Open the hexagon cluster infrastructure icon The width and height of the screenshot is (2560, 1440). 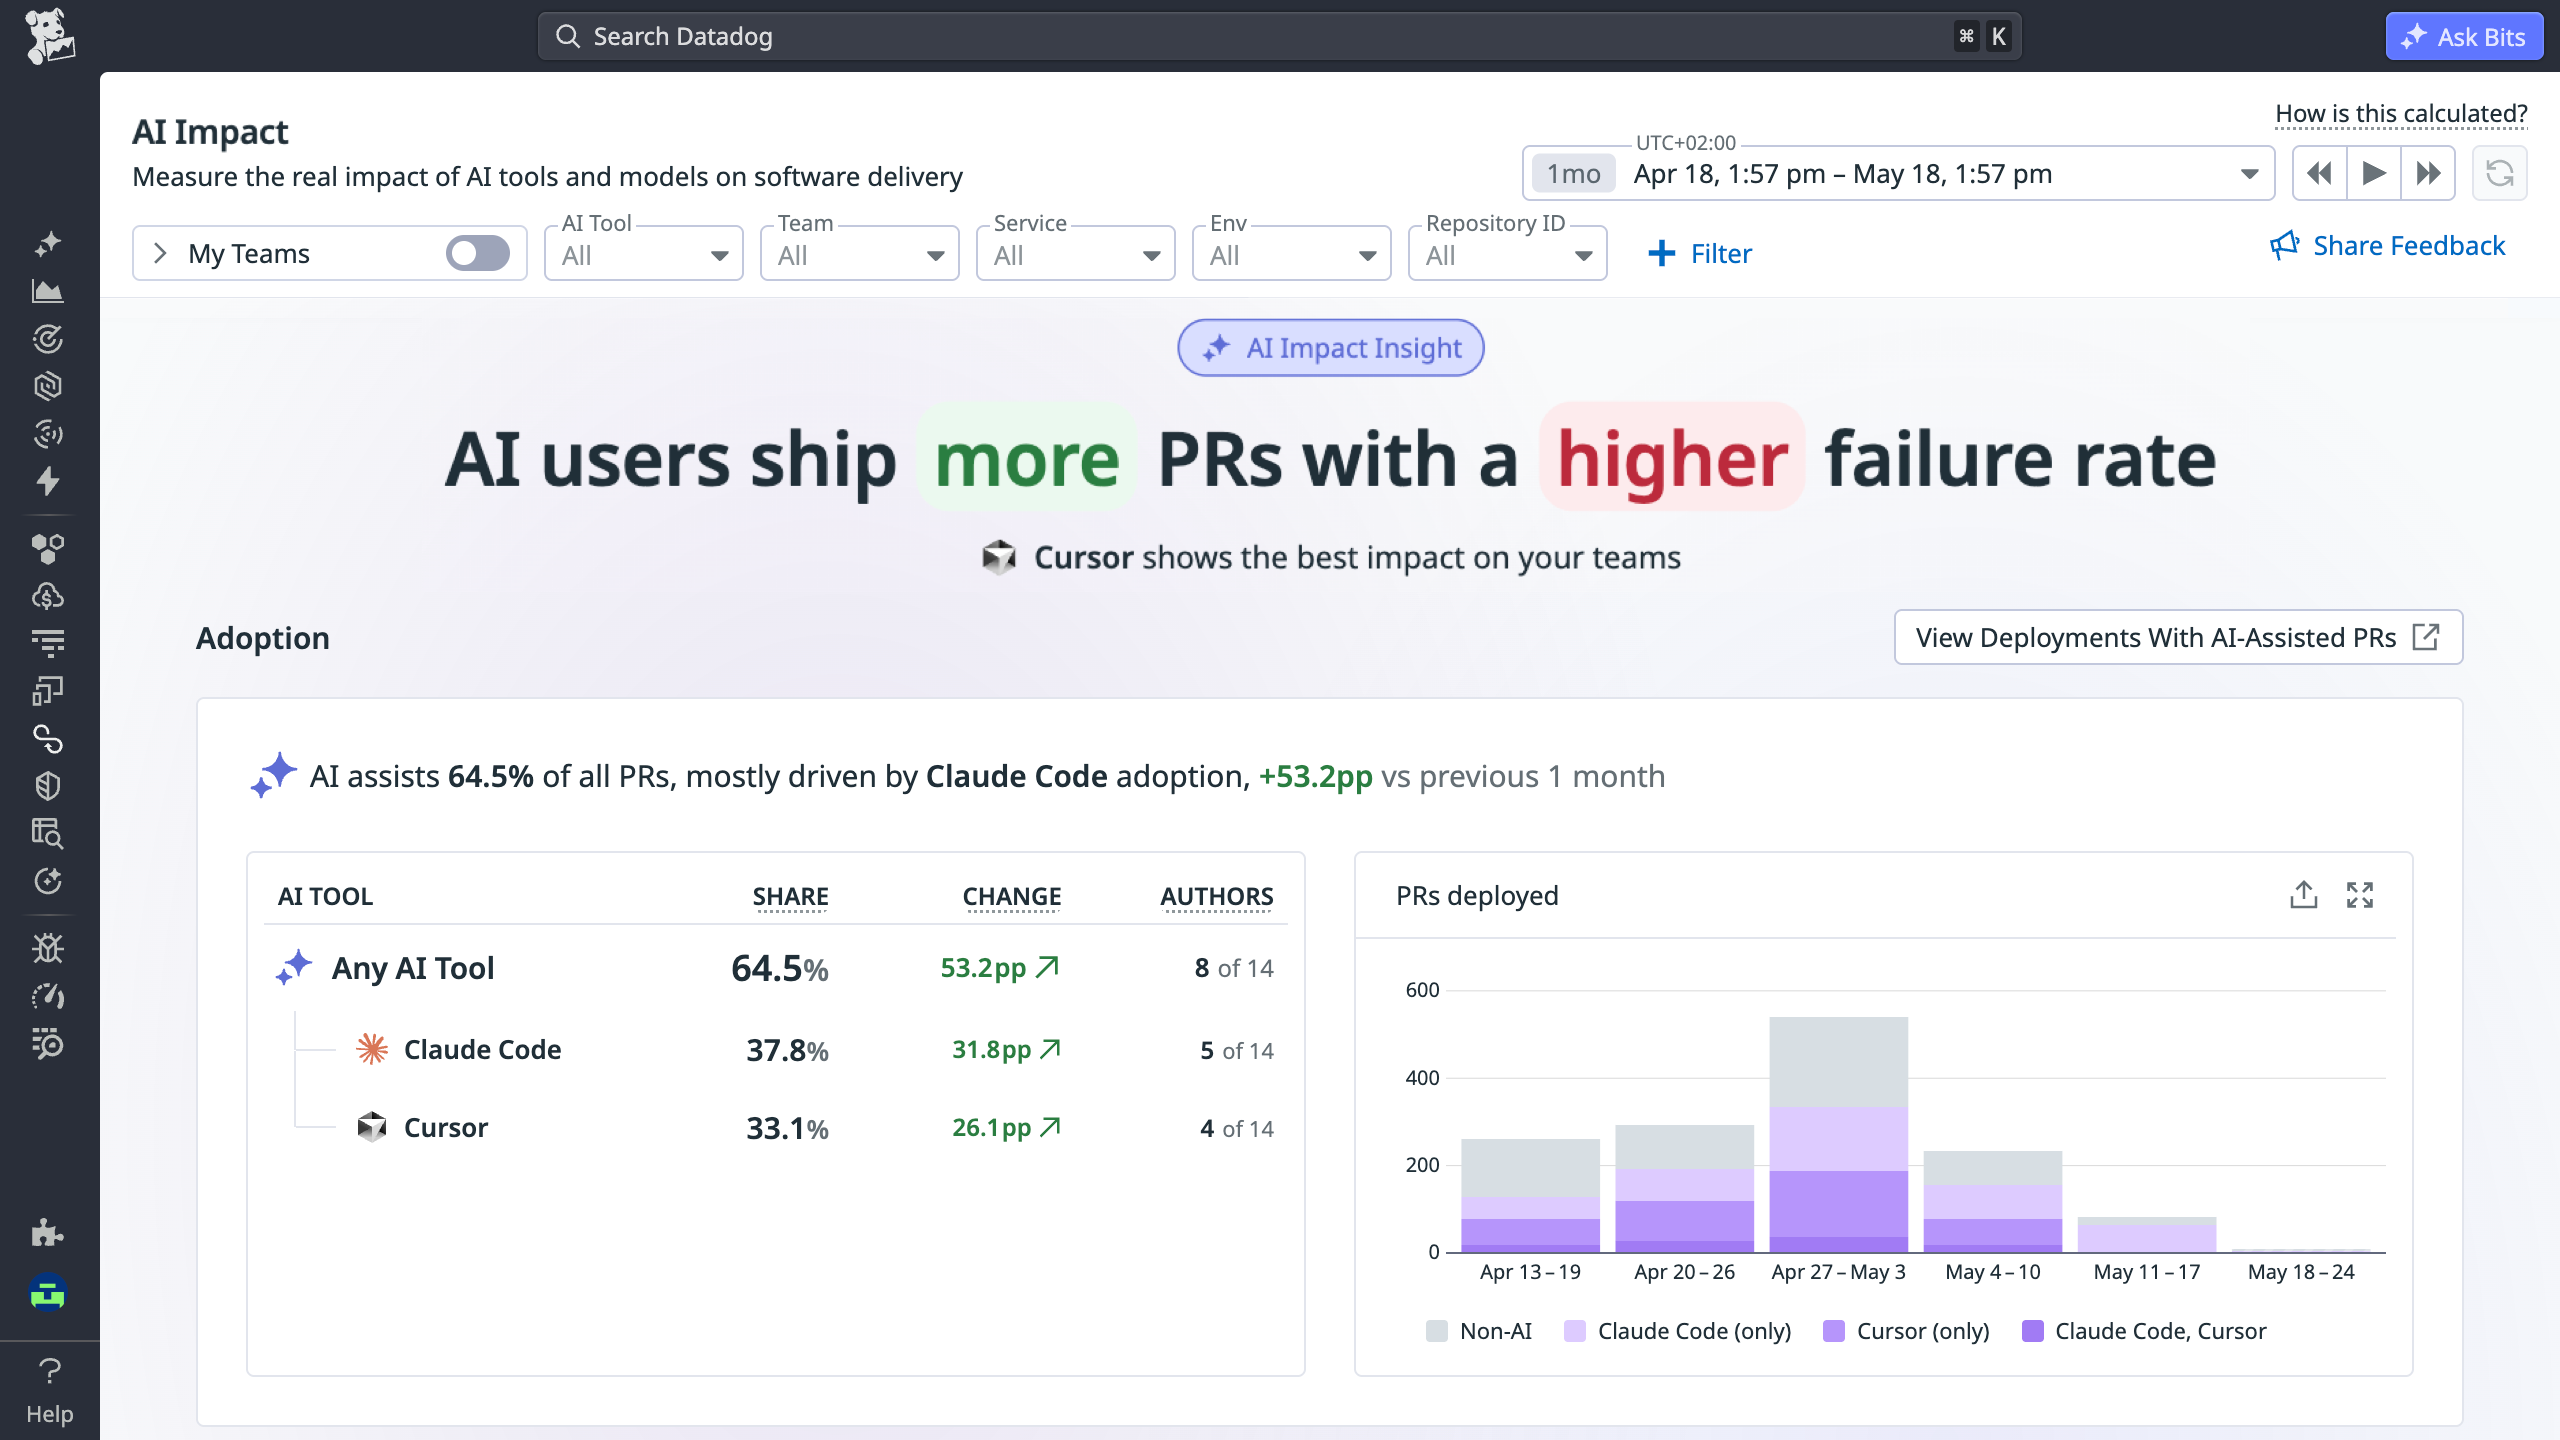pos(48,548)
